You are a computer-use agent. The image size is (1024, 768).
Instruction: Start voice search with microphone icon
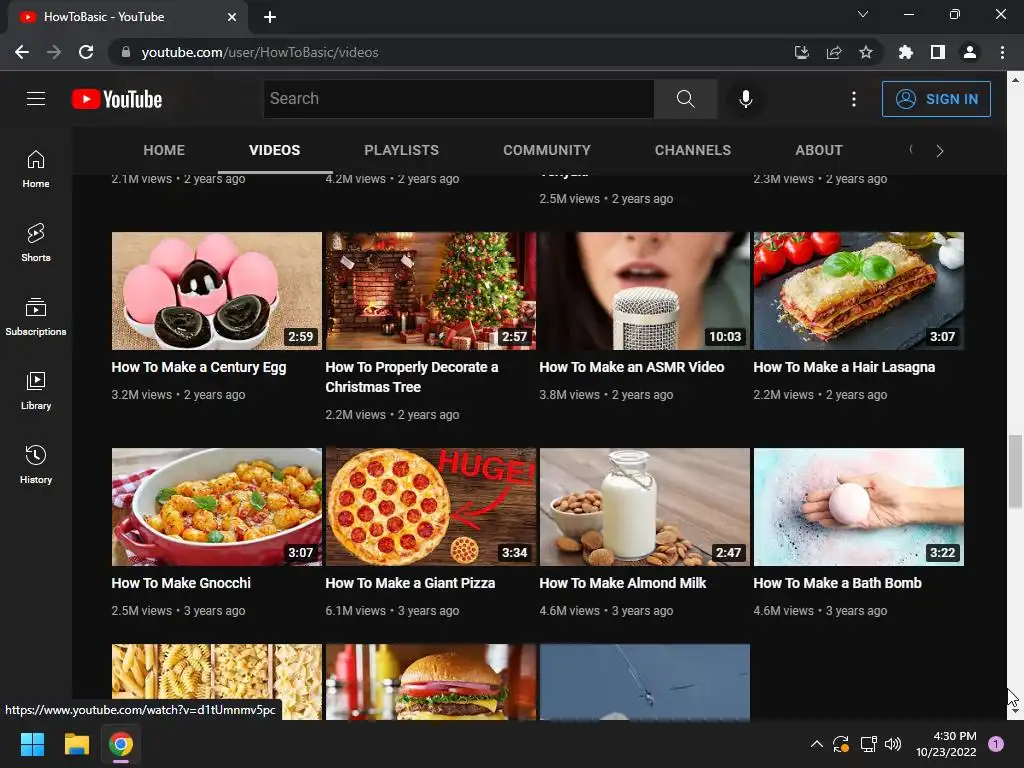coord(745,99)
